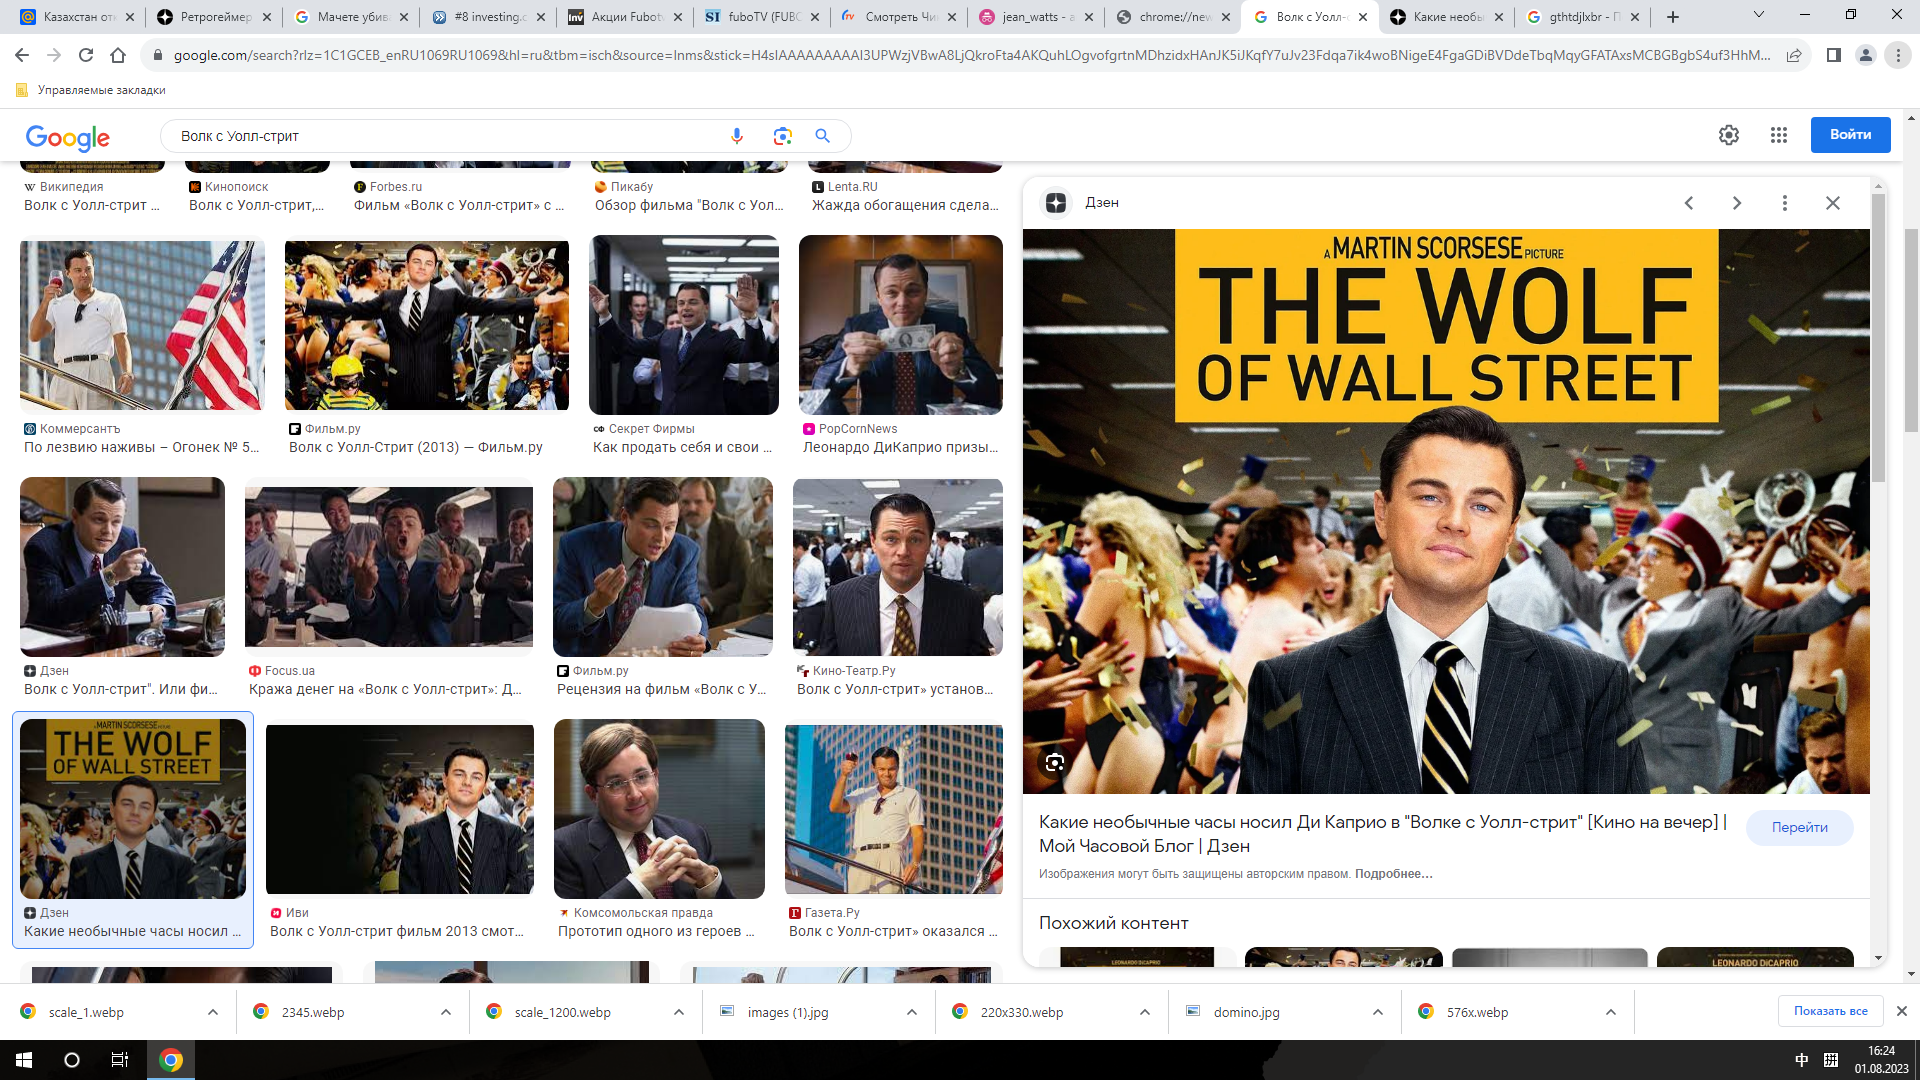Expand options for images (1).jpg download

pyautogui.click(x=912, y=1012)
